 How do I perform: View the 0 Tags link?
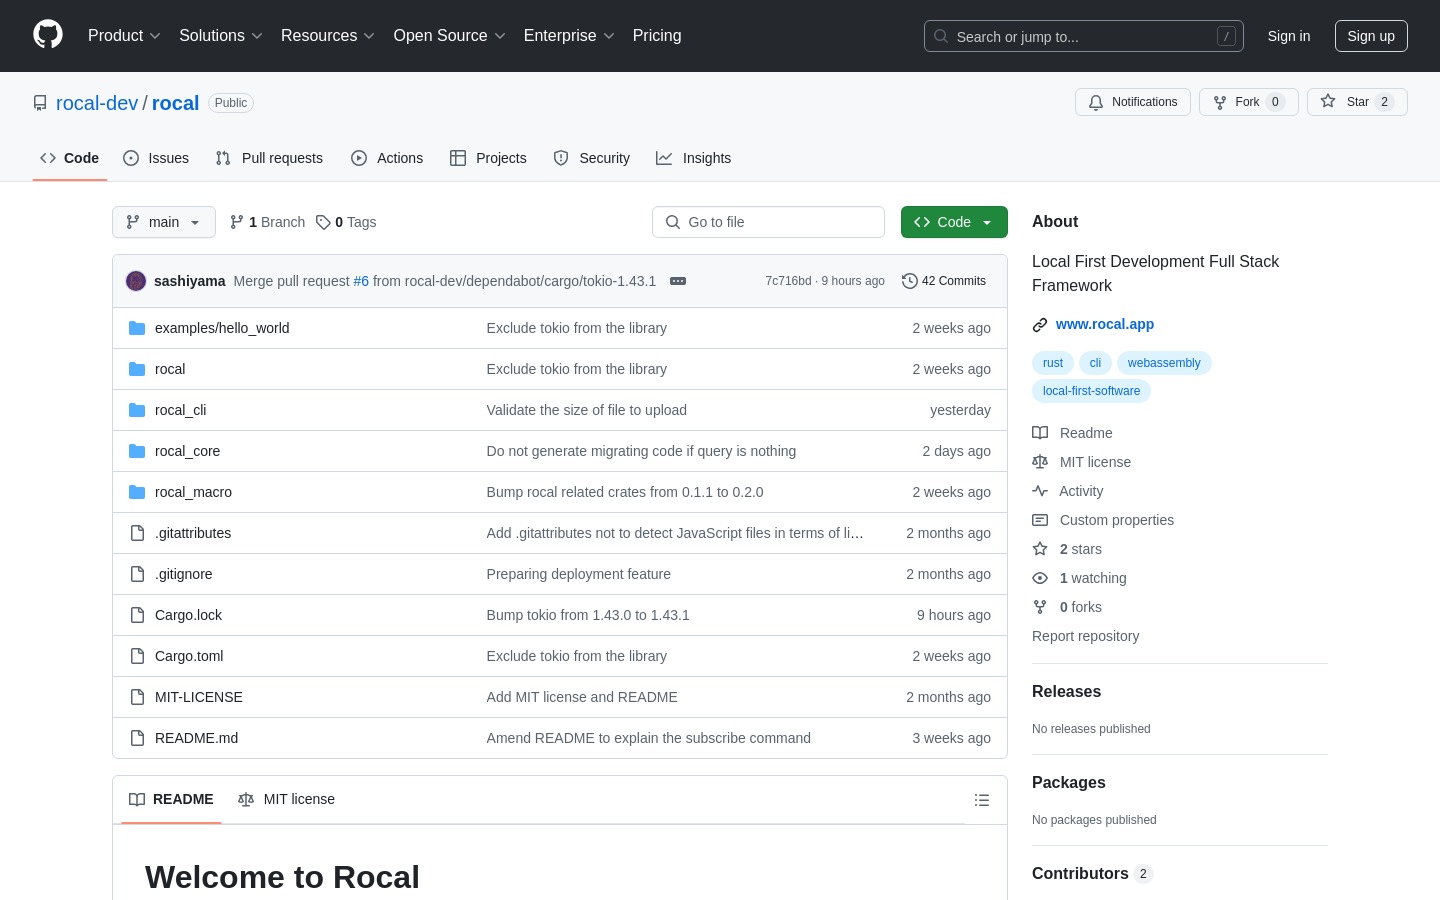(x=346, y=222)
